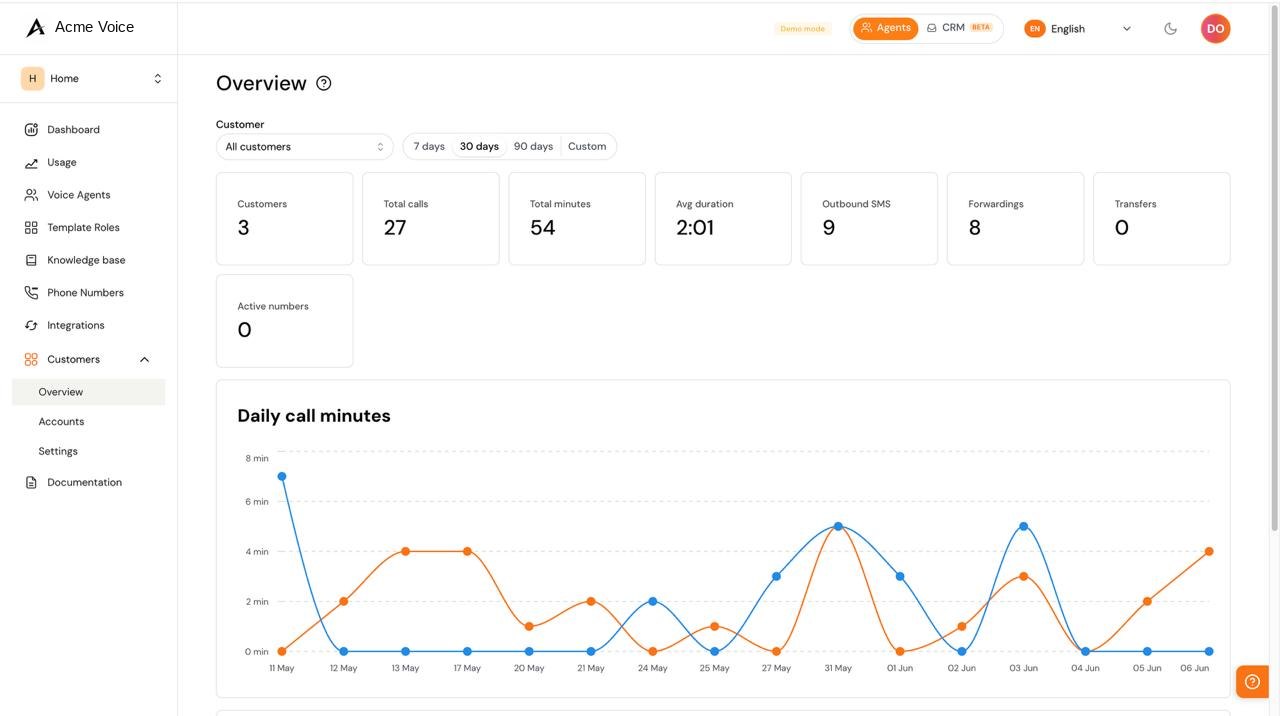Select Overview in the sidebar
1280x716 pixels.
pyautogui.click(x=88, y=392)
